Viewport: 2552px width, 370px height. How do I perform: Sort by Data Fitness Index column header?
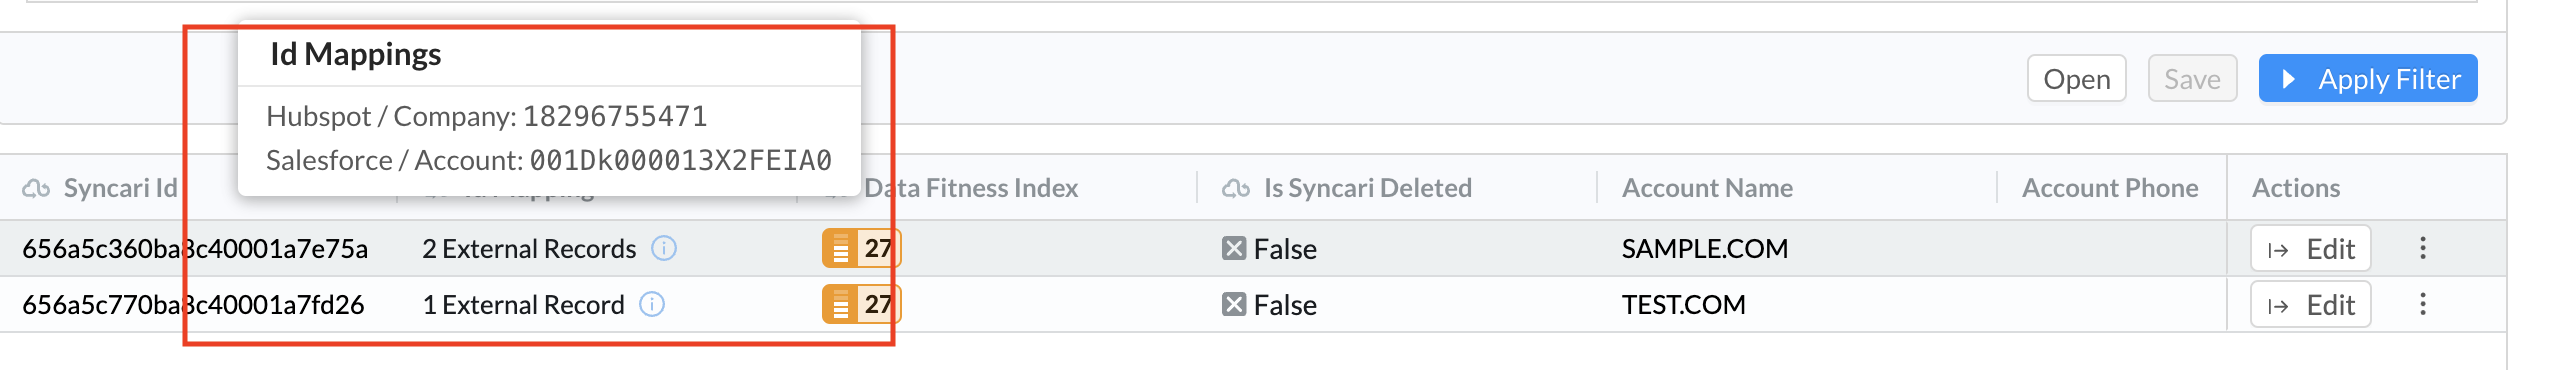[971, 188]
